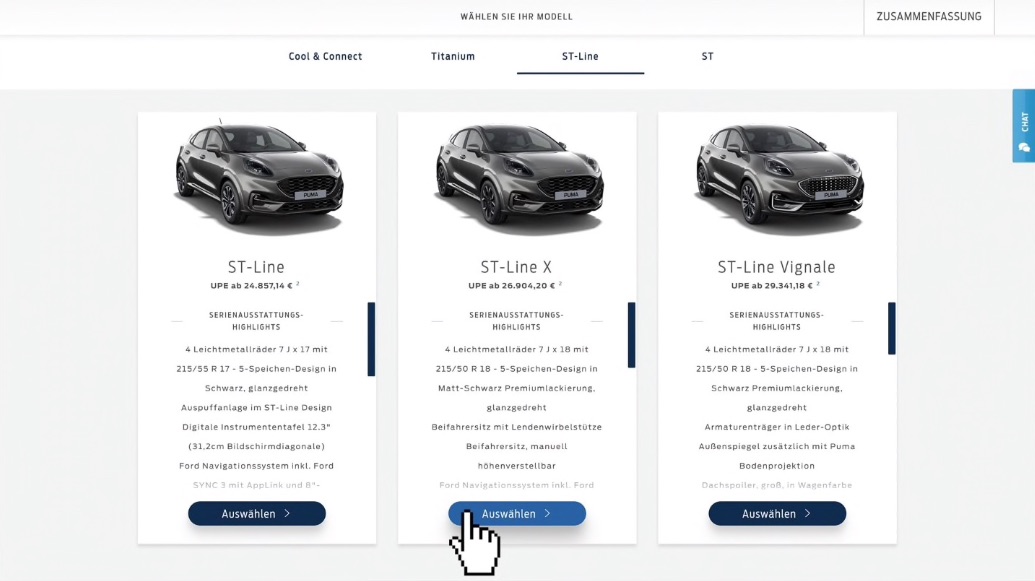Click the ST-Line Vignale car image
The image size is (1035, 581).
pos(778,178)
